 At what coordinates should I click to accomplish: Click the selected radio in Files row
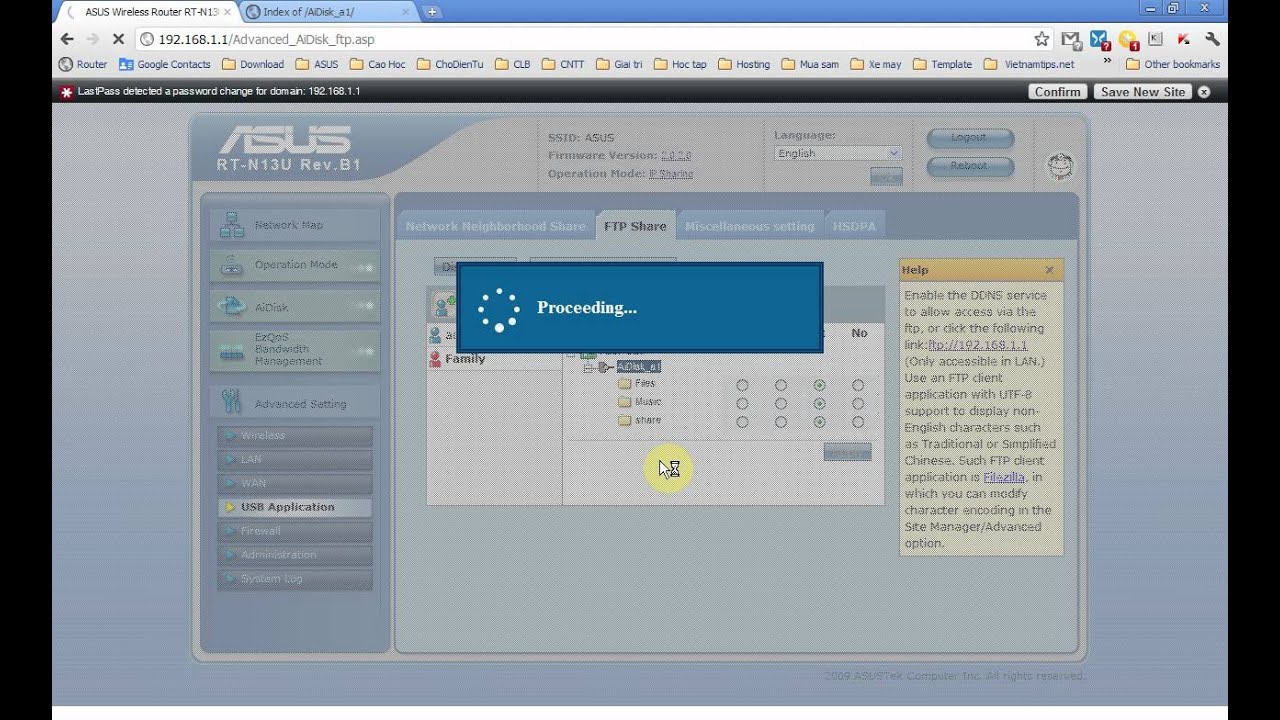[x=819, y=385]
